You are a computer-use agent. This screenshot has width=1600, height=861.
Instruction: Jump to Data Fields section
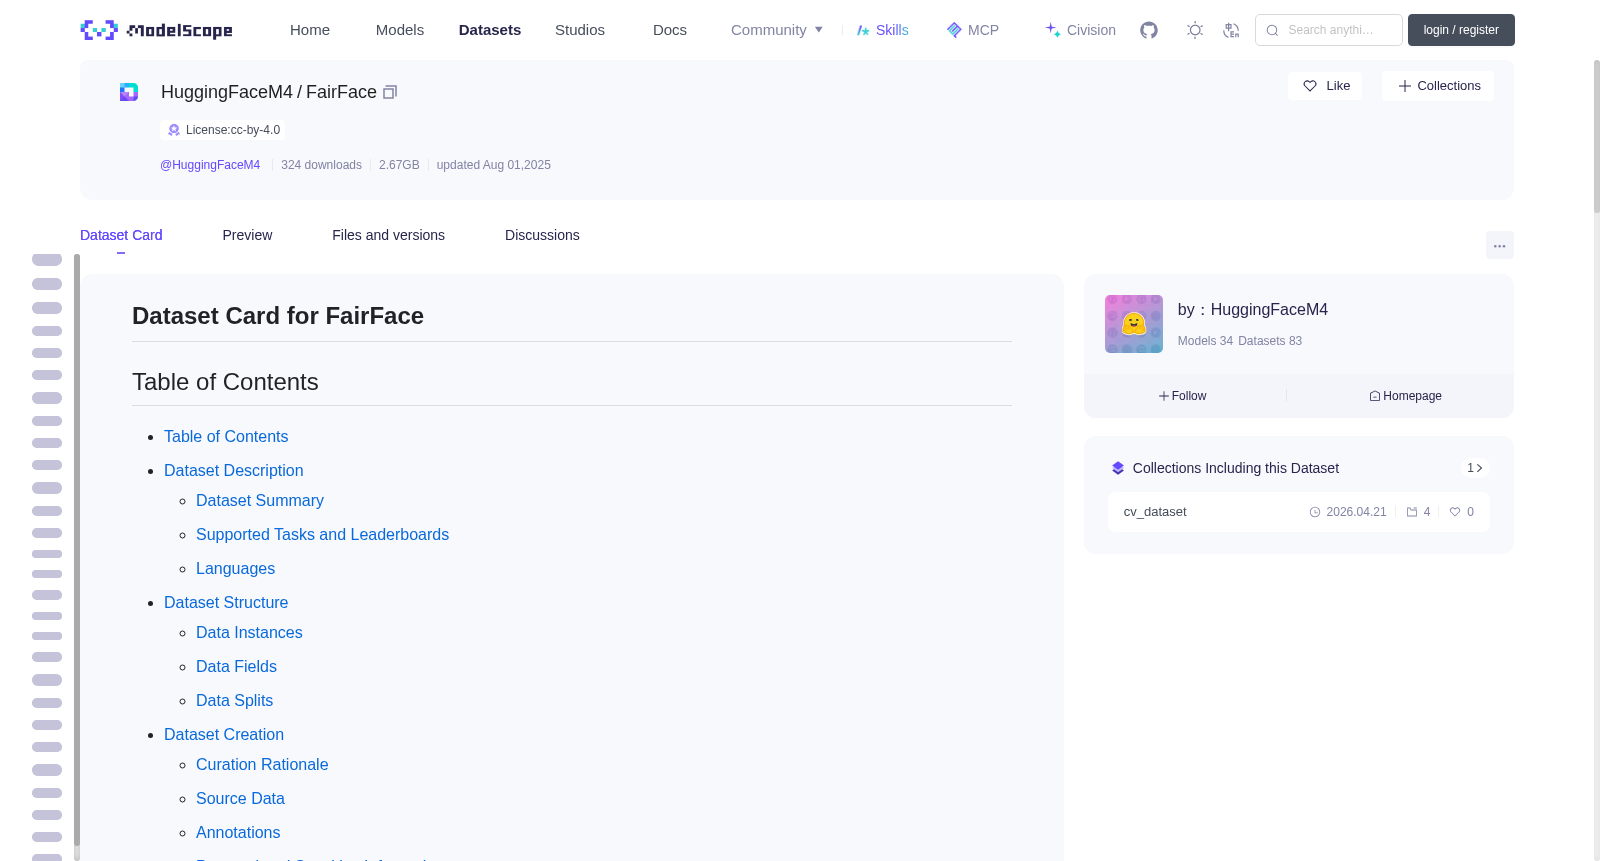[x=236, y=667]
